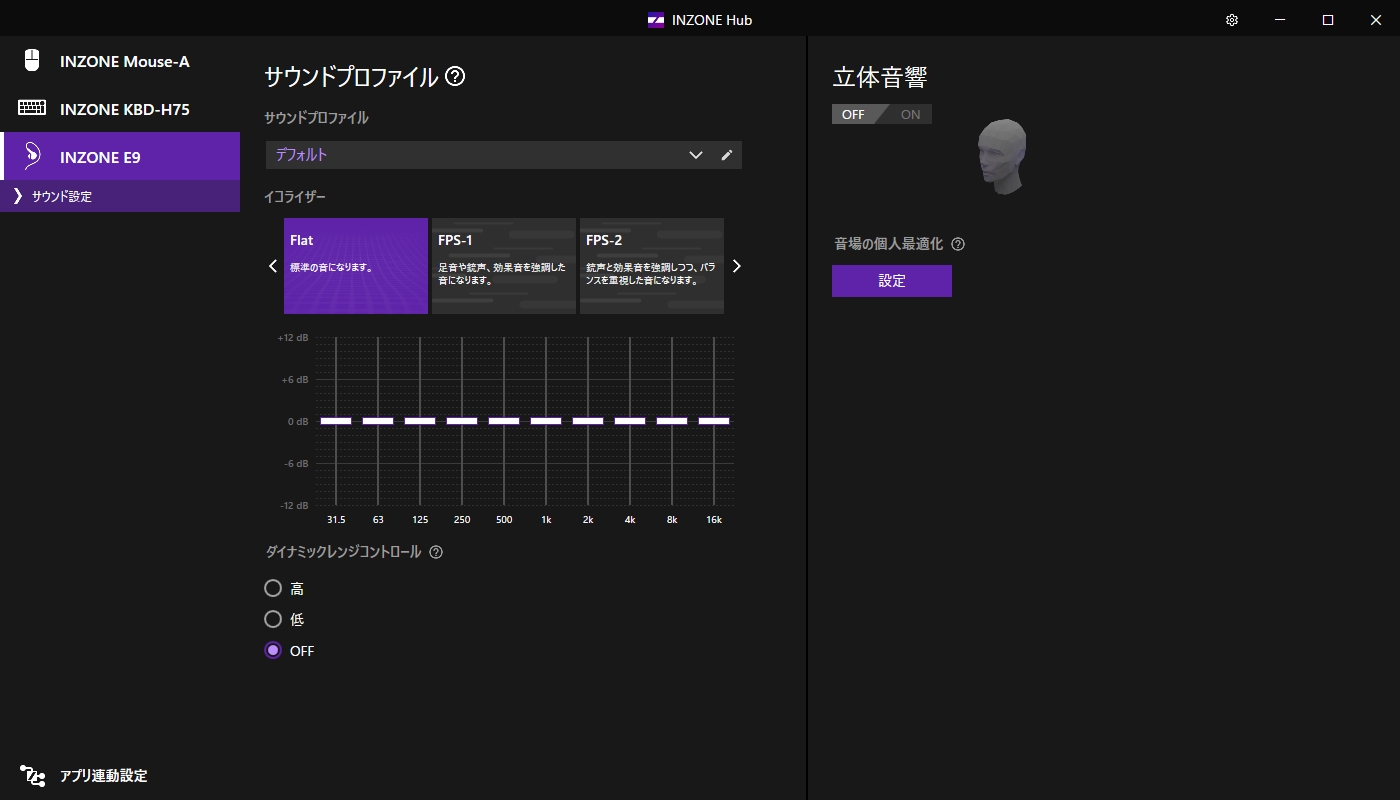Click the INZONE E9 earphone icon
This screenshot has height=800, width=1400.
point(32,156)
